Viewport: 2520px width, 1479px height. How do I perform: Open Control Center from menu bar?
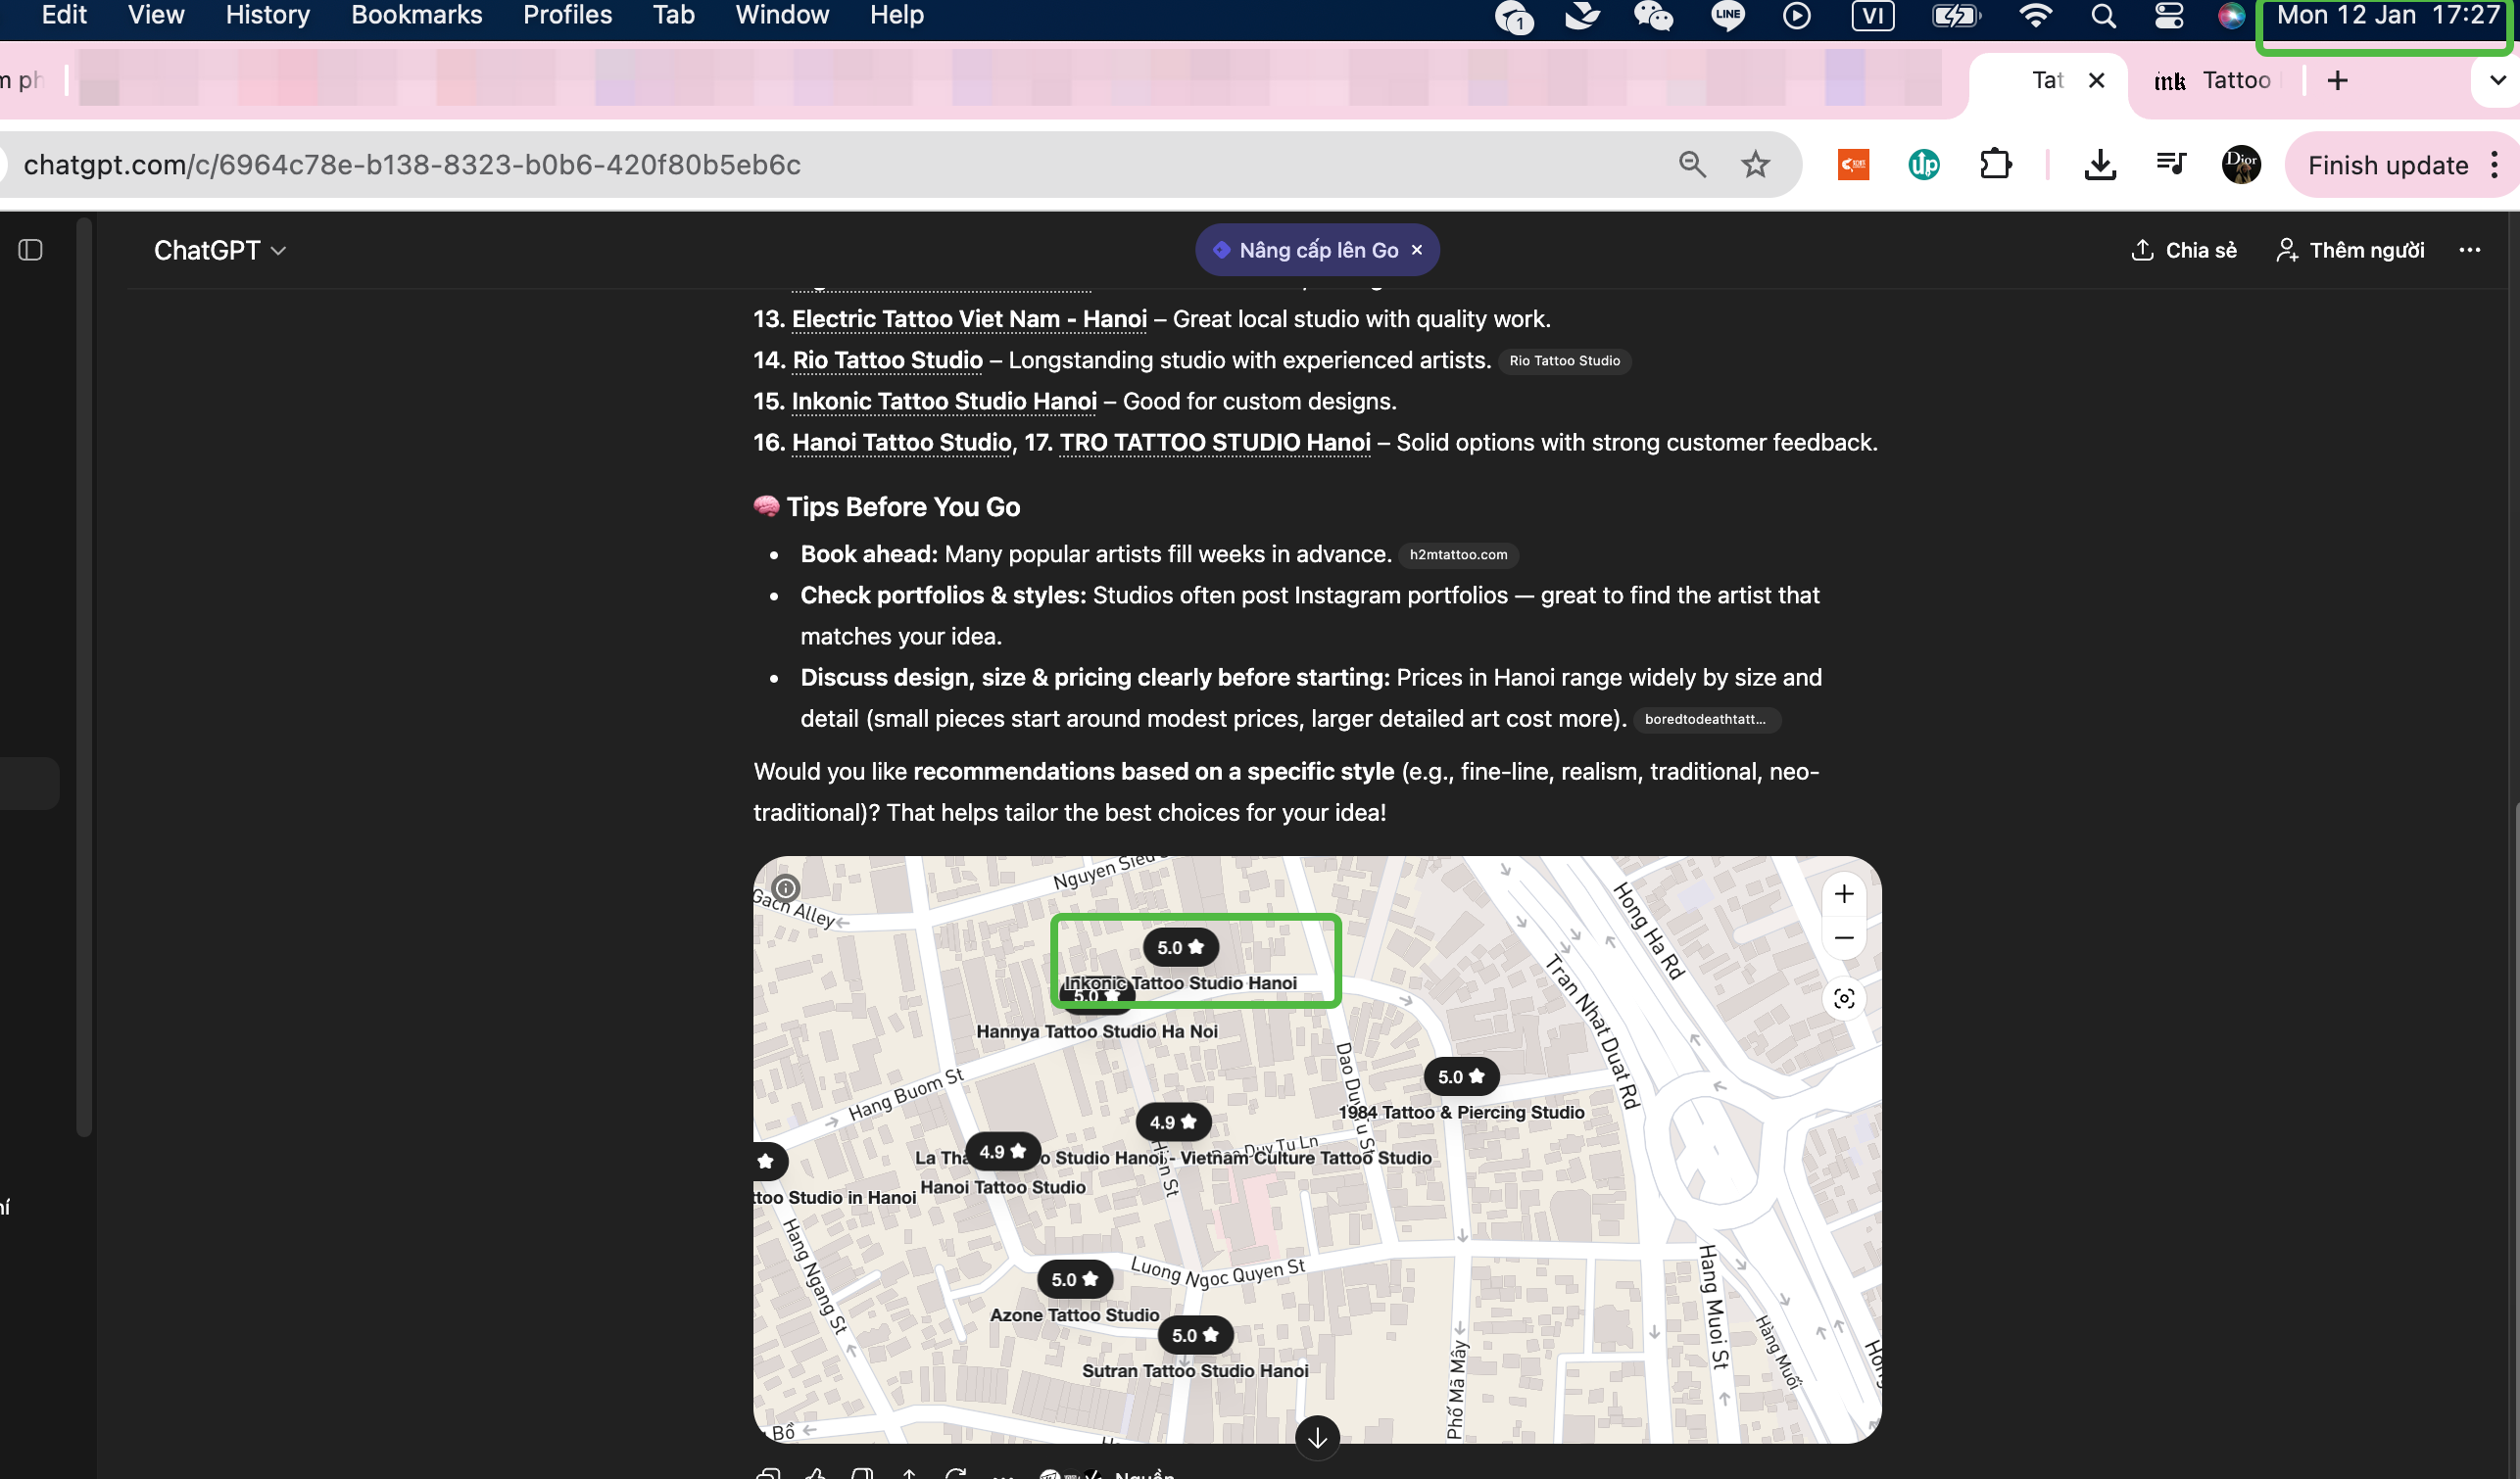click(x=2168, y=15)
